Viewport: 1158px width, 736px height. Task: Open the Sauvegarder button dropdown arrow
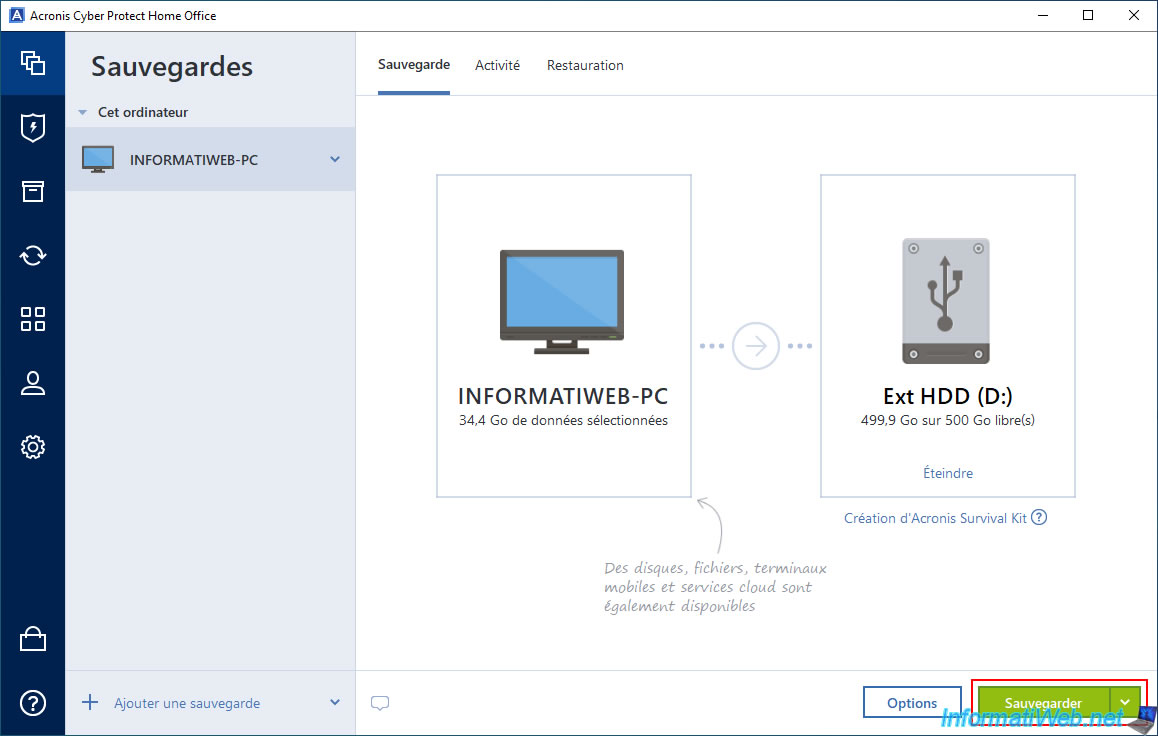[x=1125, y=703]
